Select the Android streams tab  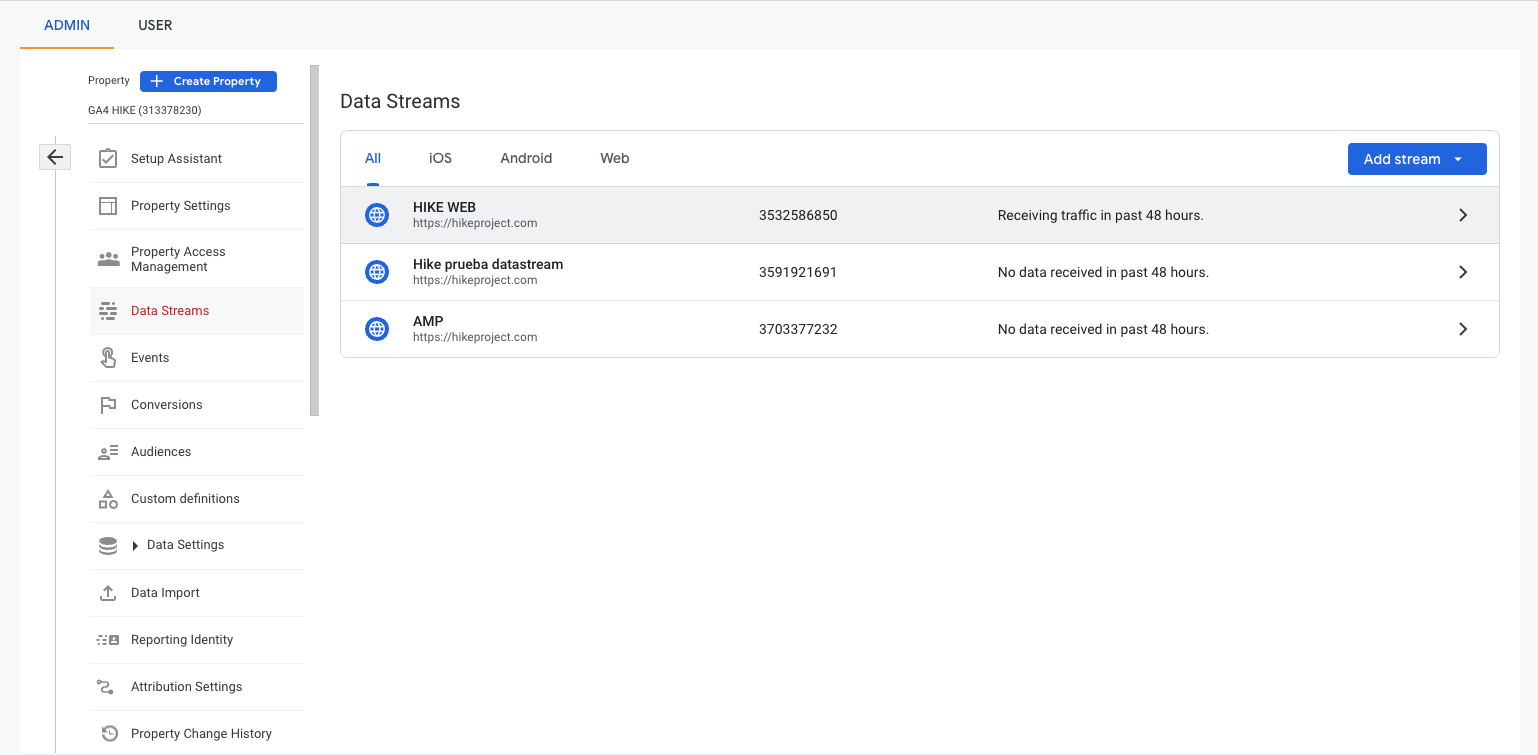tap(526, 158)
